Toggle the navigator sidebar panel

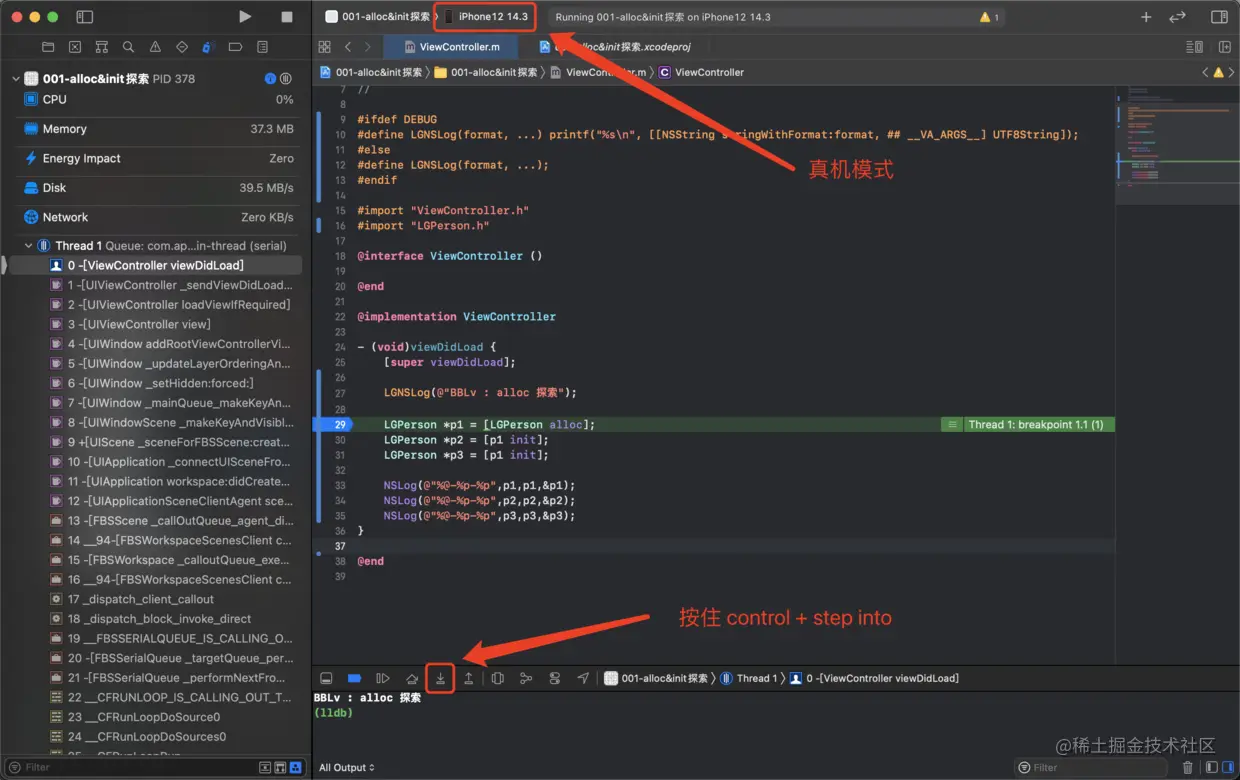click(85, 17)
